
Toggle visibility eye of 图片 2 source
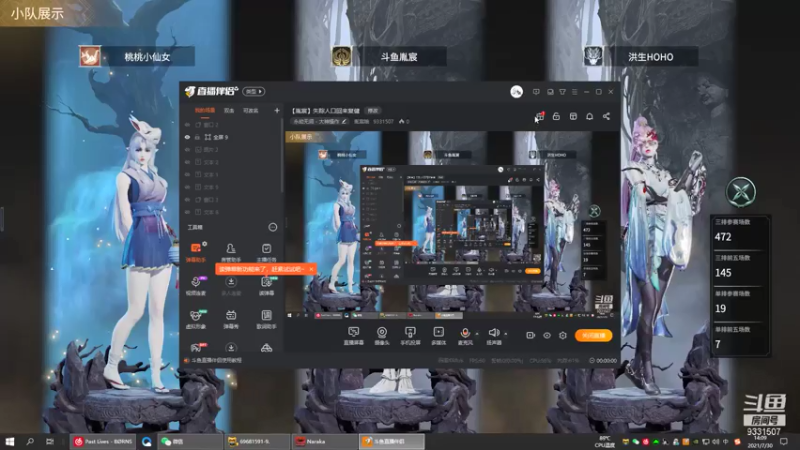point(187,149)
